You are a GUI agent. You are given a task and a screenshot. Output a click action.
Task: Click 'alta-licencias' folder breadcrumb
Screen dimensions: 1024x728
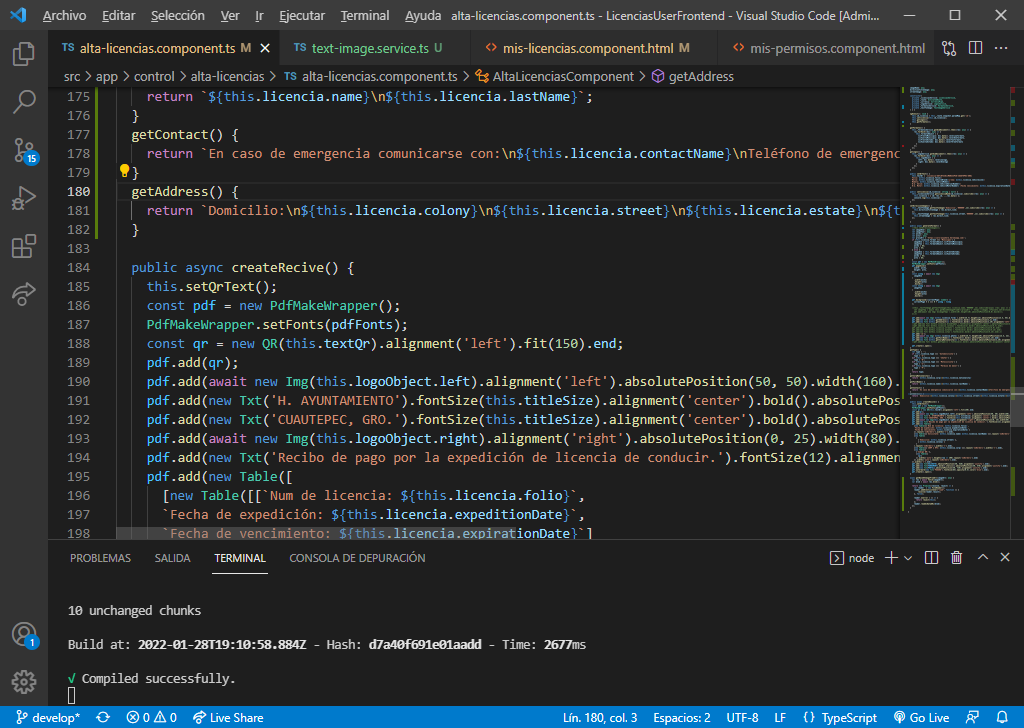(227, 76)
